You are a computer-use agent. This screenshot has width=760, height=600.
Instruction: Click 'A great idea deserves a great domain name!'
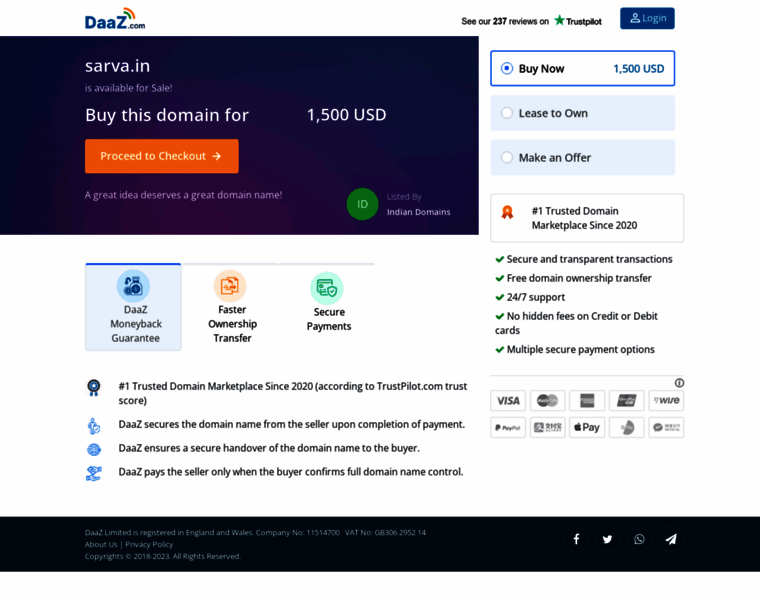(x=183, y=195)
